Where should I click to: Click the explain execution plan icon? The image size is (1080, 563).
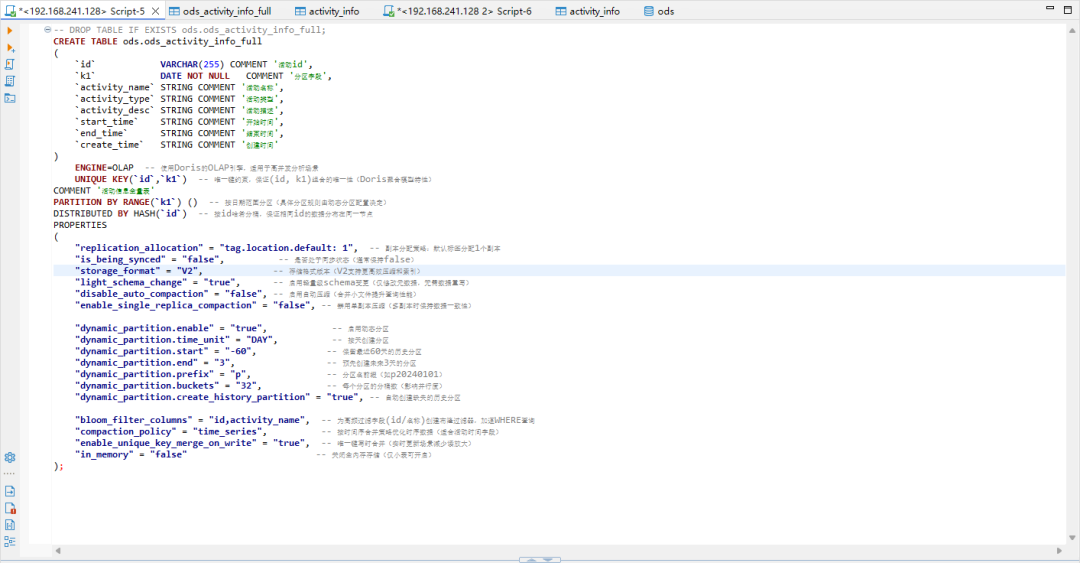click(x=10, y=81)
